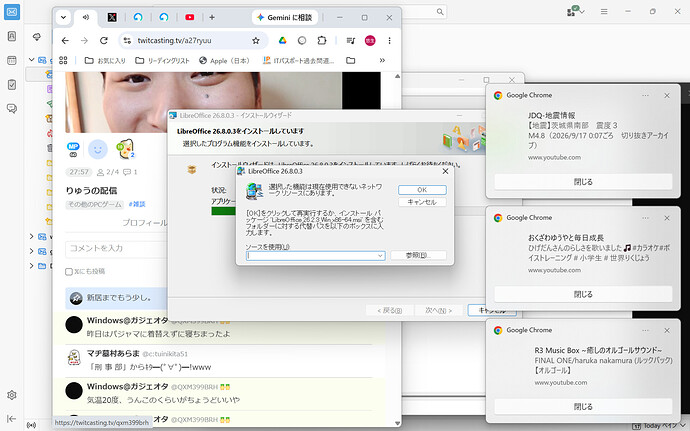The height and width of the screenshot is (431, 690).
Task: Click the page scrollbar up arrow
Action: pyautogui.click(x=397, y=77)
